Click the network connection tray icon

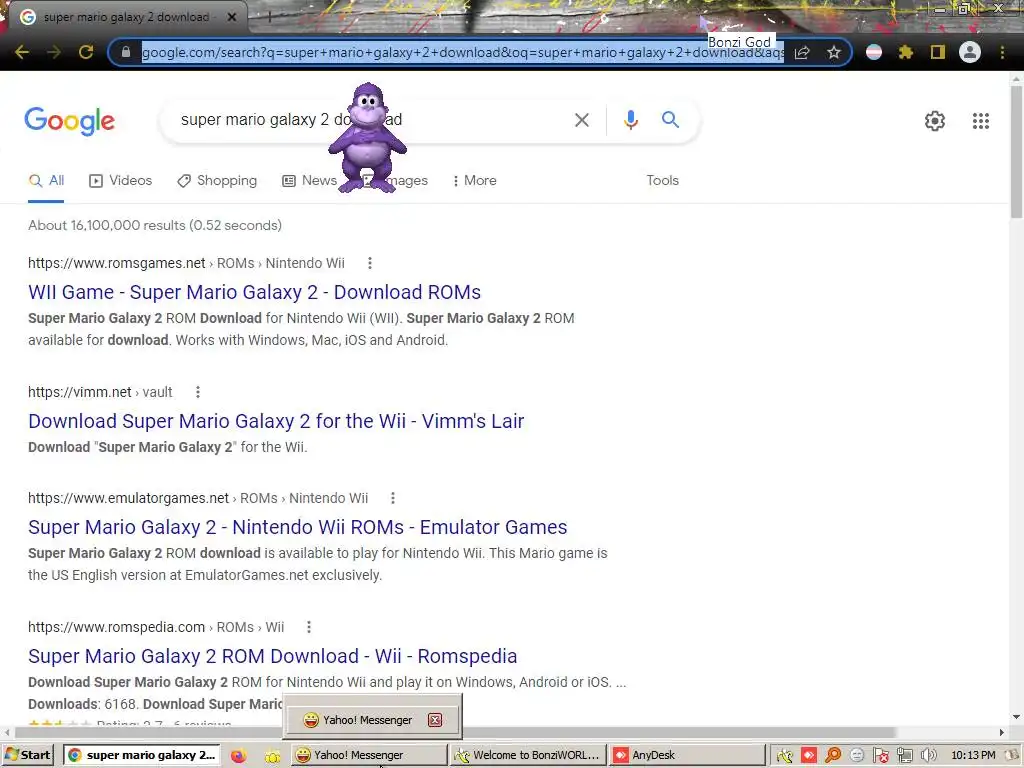pos(904,756)
